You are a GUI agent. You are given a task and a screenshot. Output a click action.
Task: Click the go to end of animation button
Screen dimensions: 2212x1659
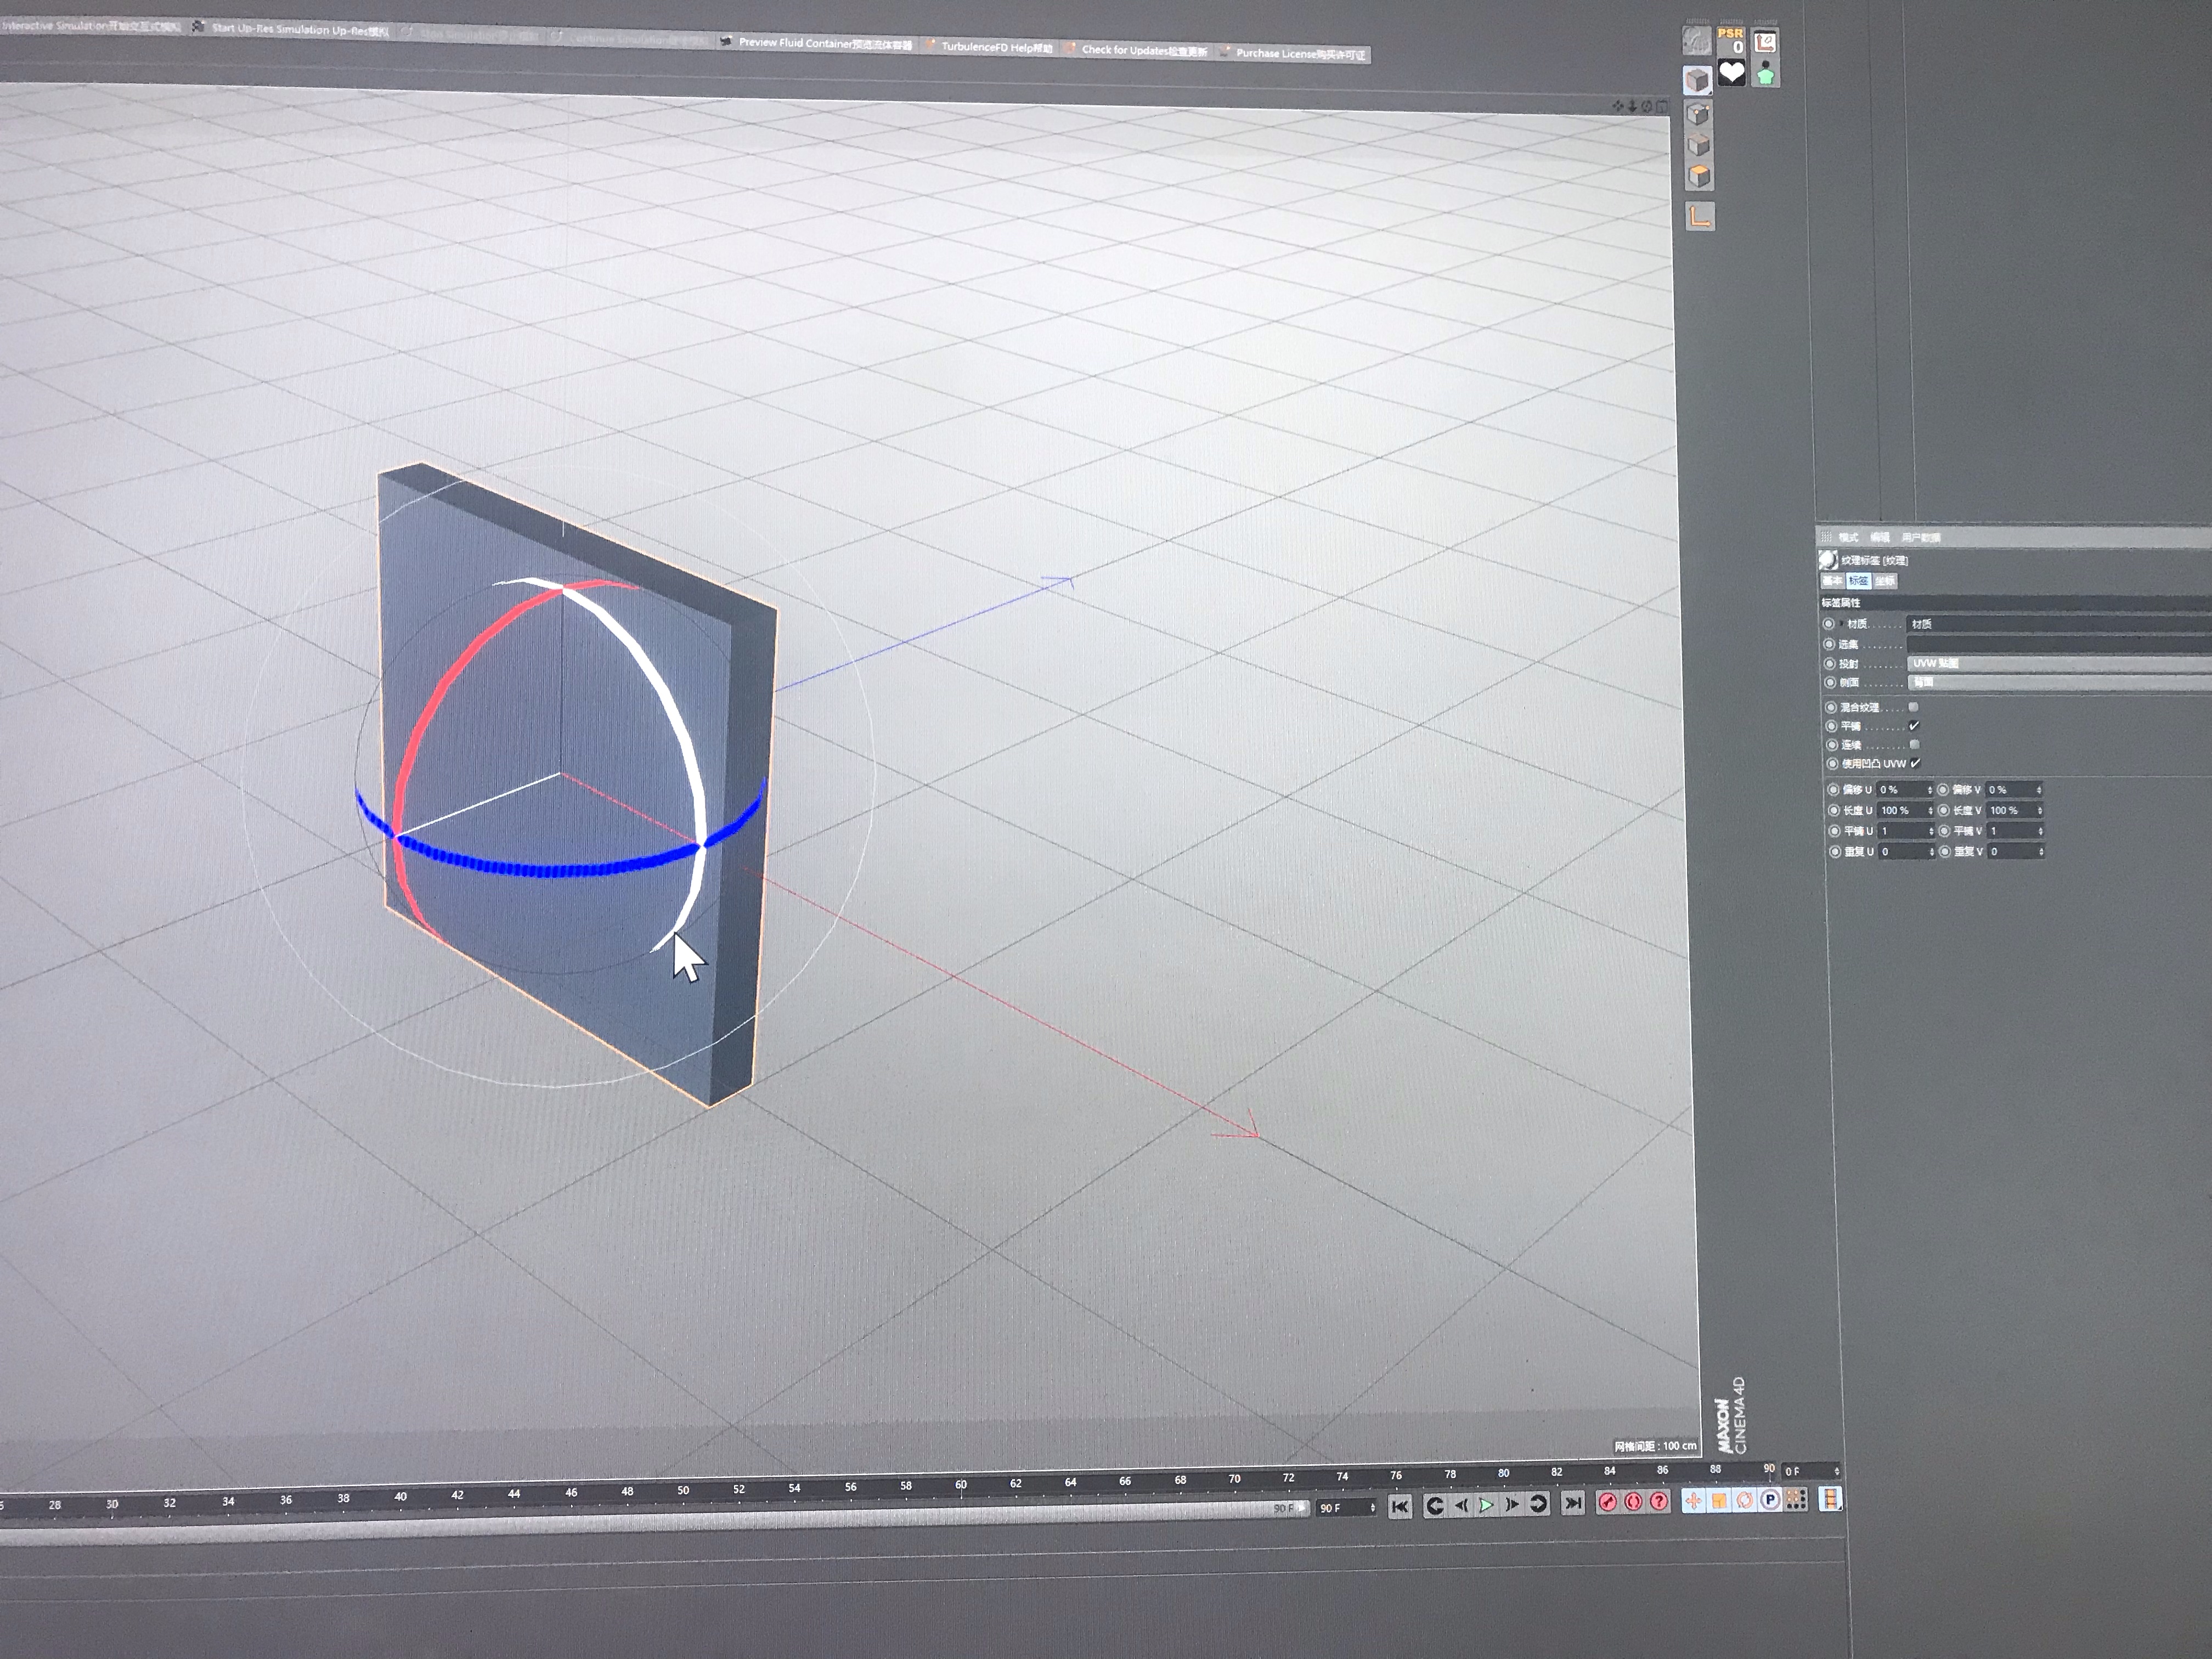pos(1572,1503)
